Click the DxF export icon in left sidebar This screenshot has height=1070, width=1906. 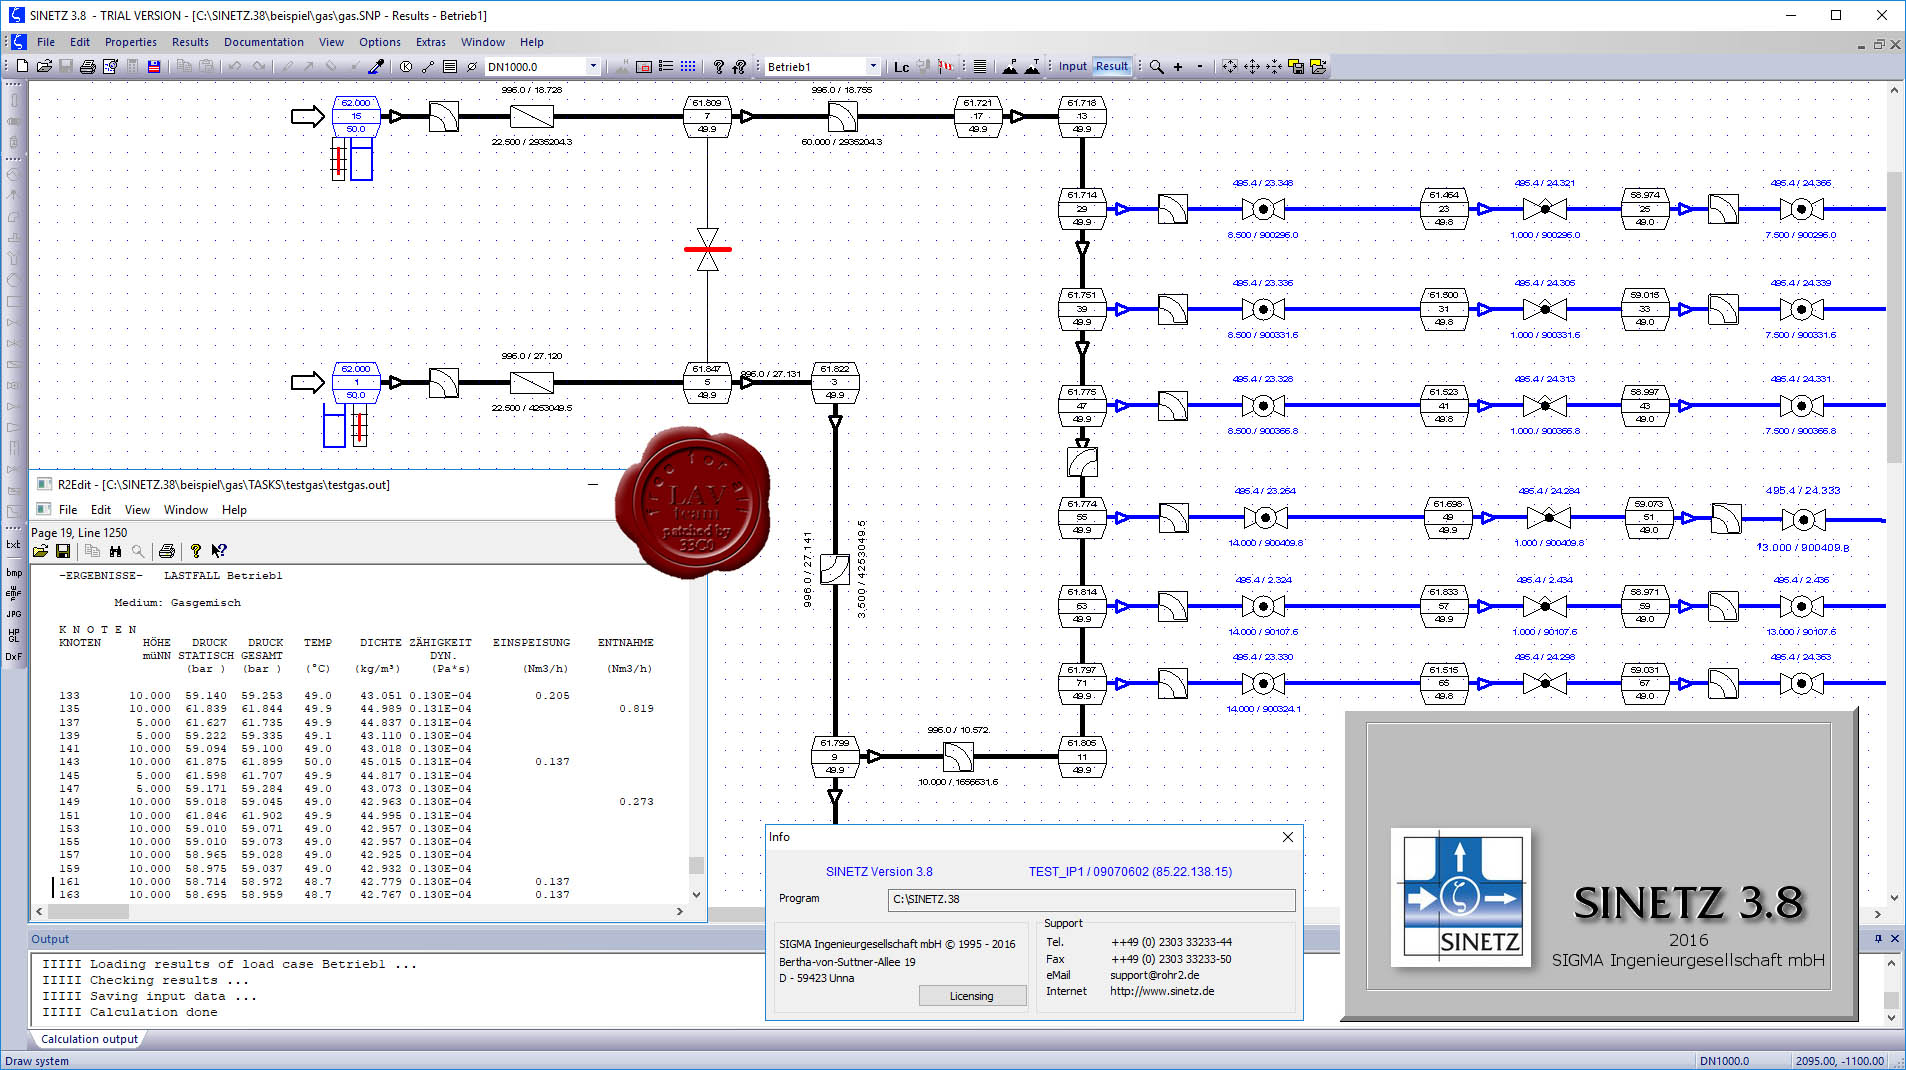13,657
